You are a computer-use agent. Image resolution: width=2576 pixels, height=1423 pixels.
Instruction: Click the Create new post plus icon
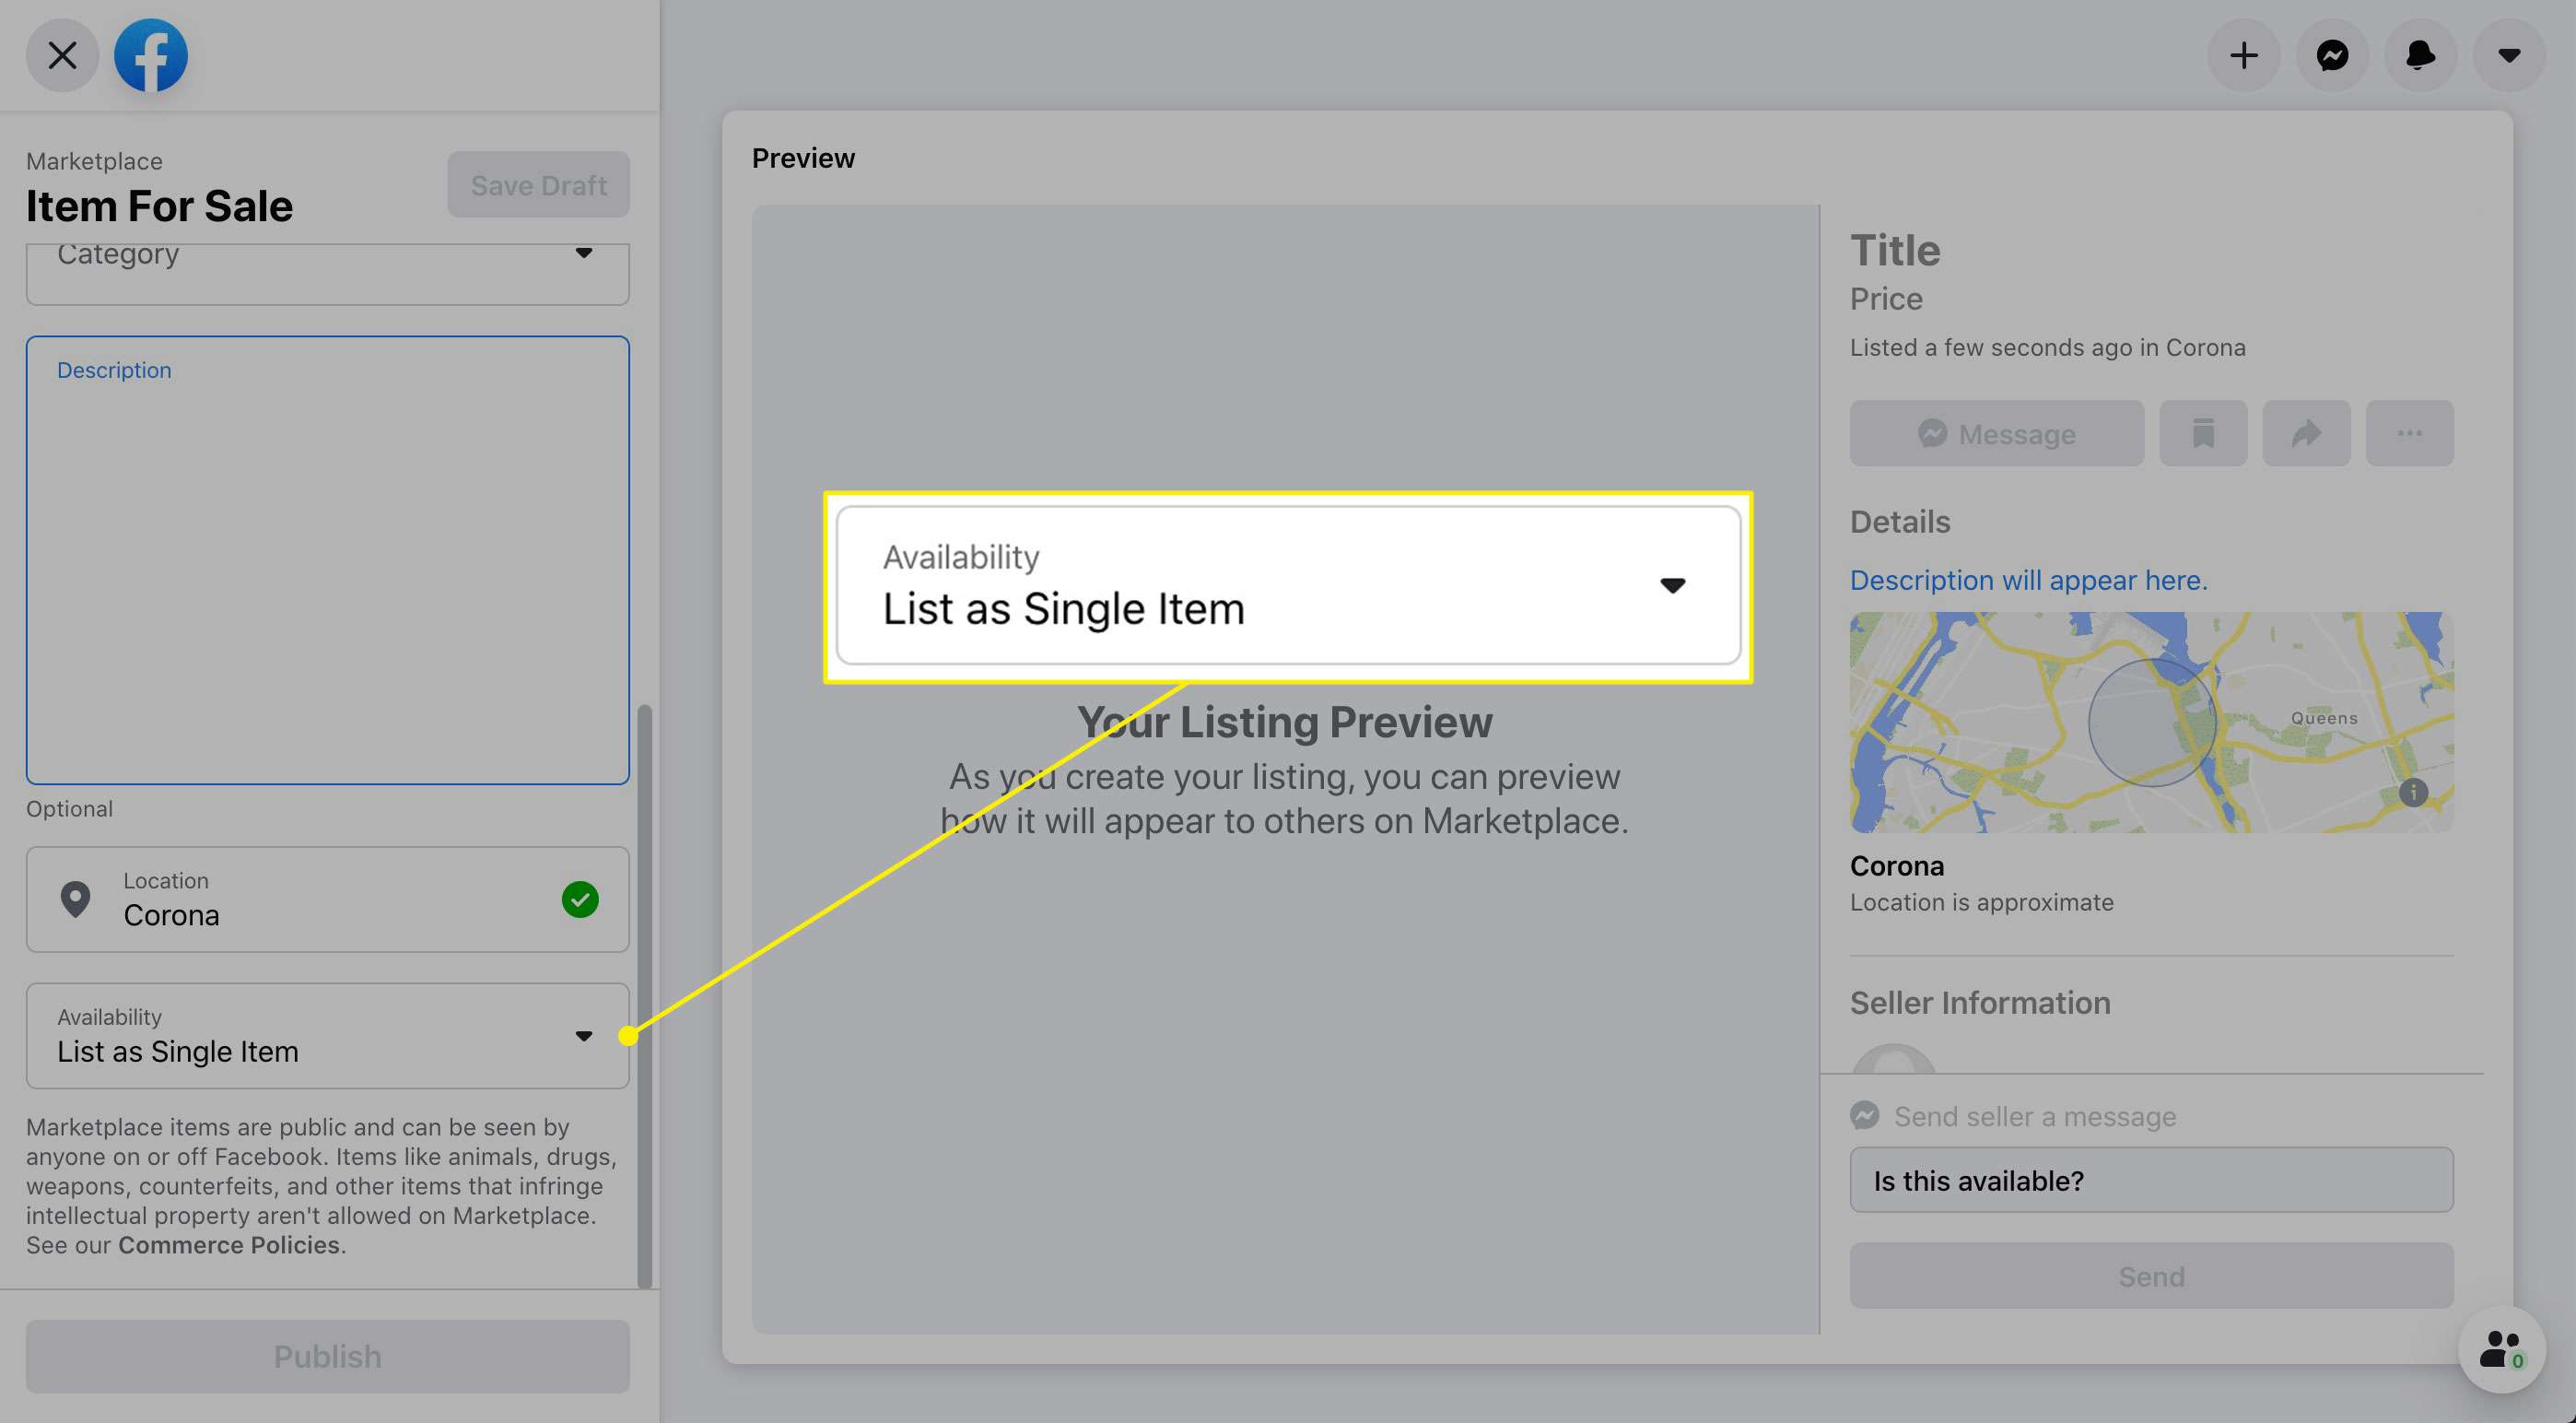tap(2243, 54)
